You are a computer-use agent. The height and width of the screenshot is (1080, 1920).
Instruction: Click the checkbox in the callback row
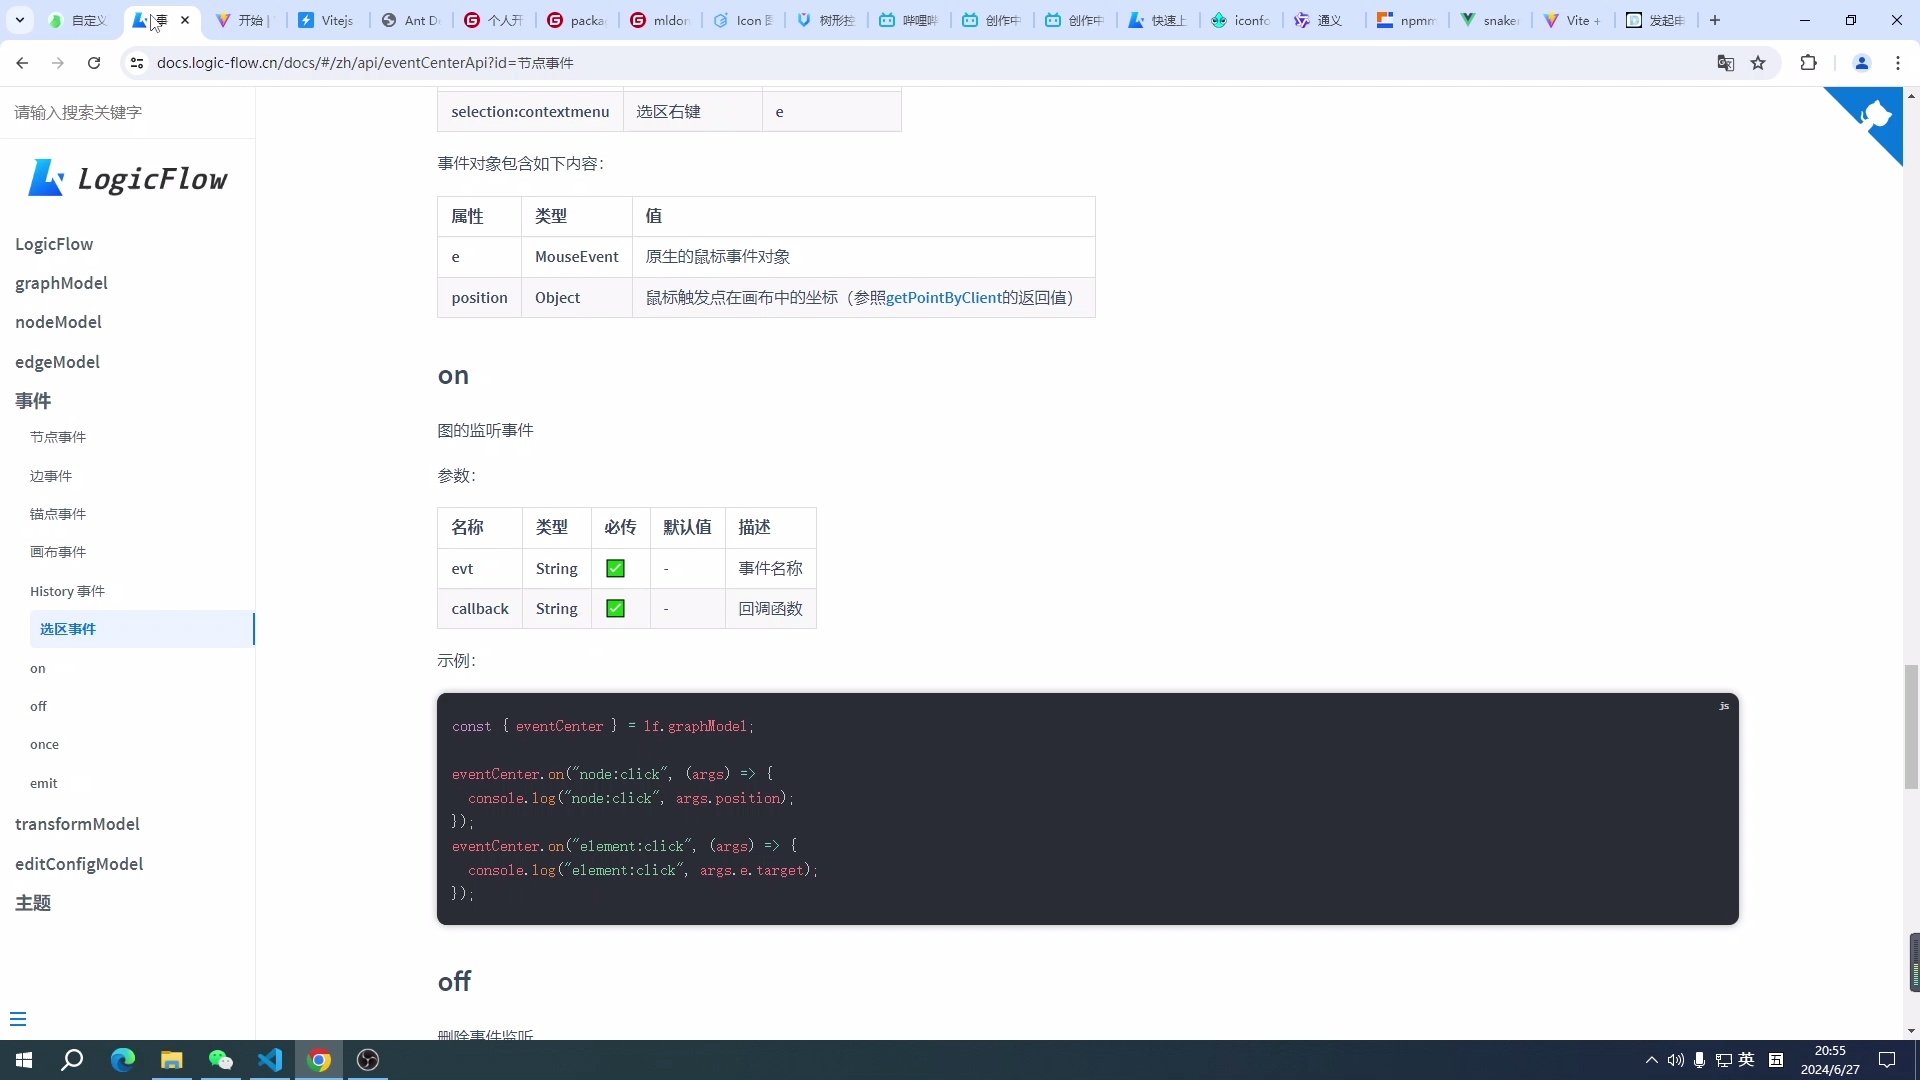pyautogui.click(x=616, y=608)
